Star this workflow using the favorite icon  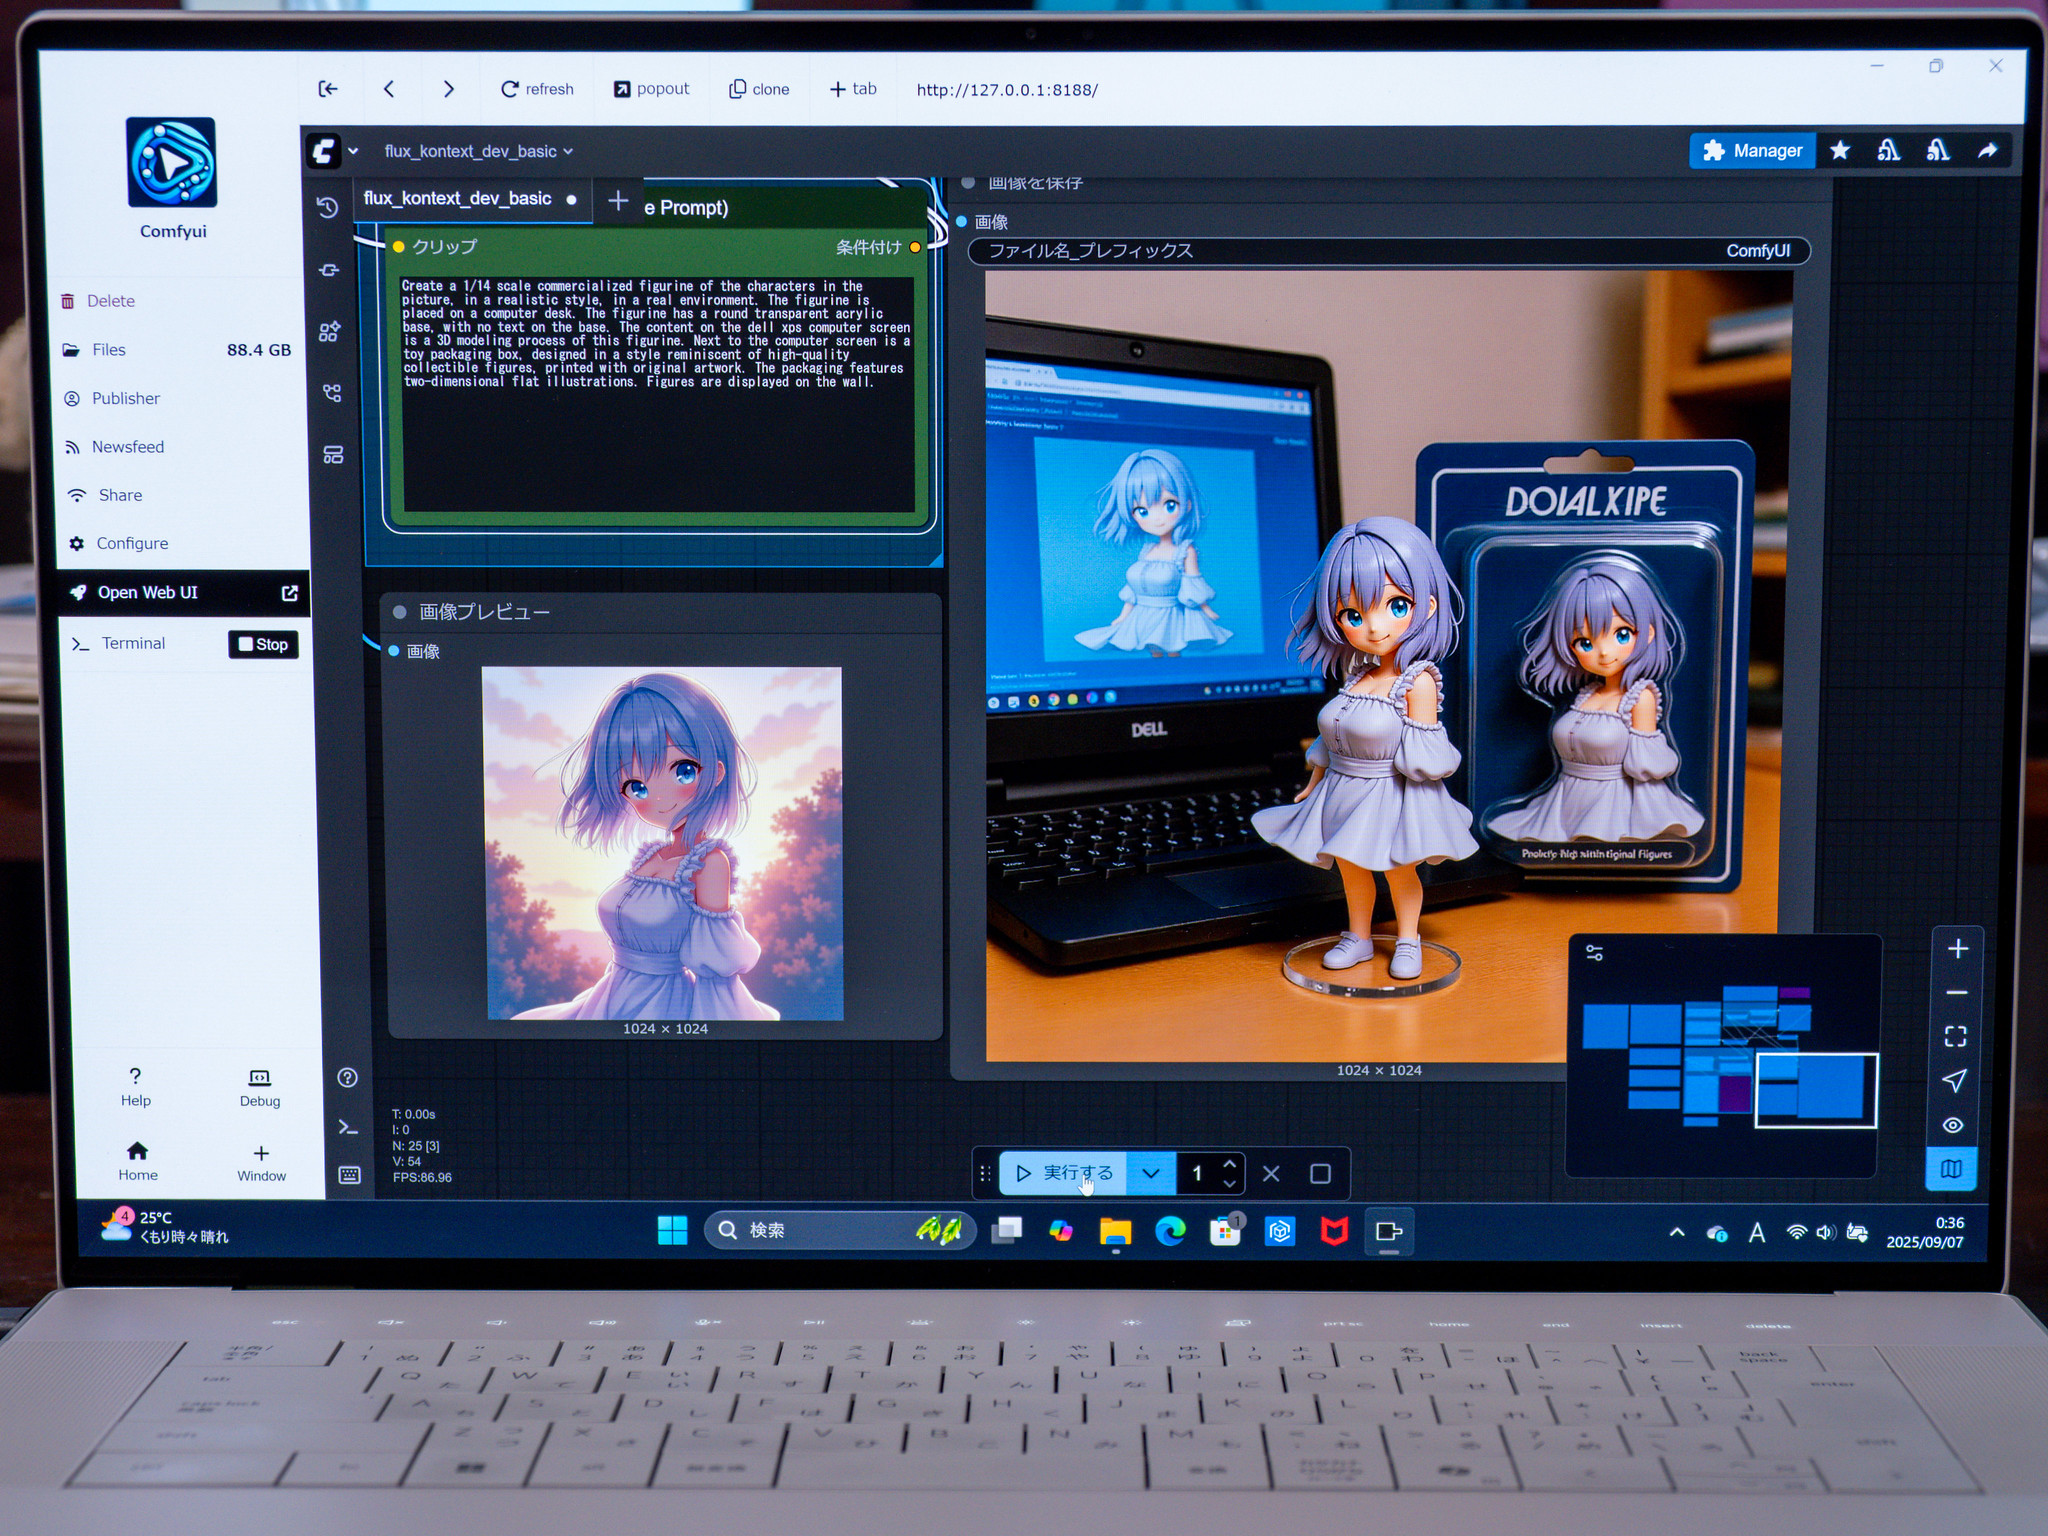1840,150
